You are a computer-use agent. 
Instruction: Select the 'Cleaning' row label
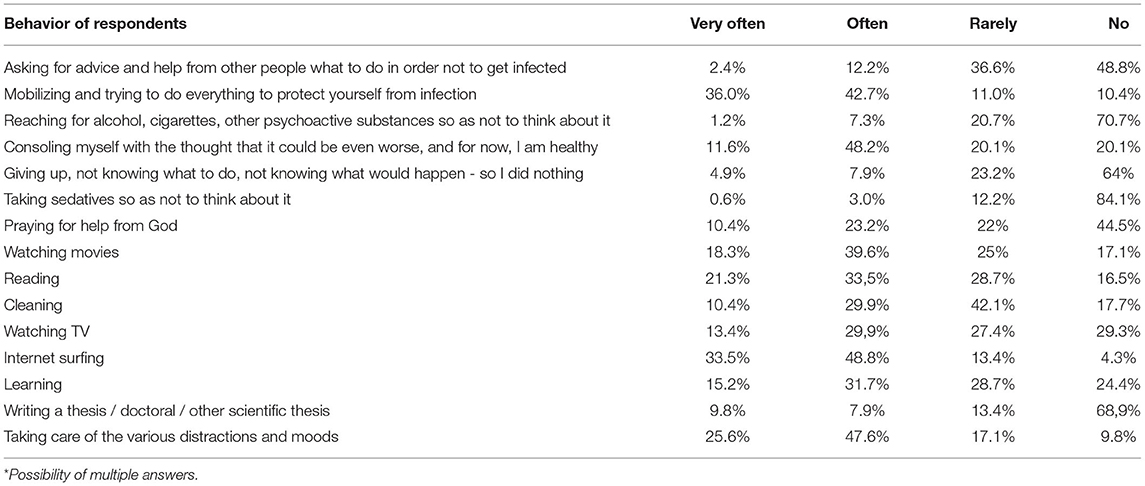31,305
